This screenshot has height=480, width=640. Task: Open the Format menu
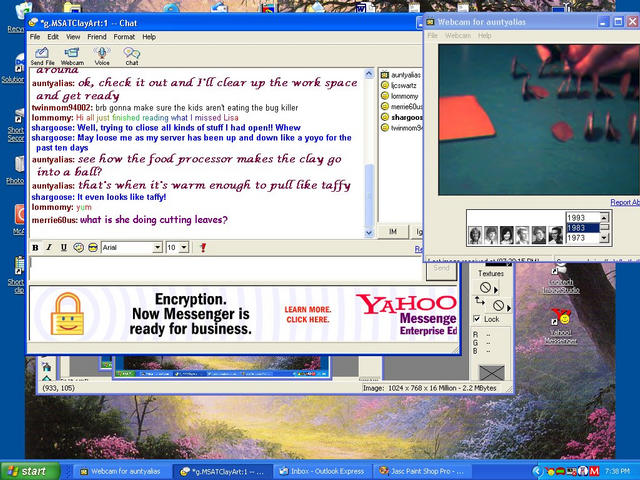[x=124, y=37]
